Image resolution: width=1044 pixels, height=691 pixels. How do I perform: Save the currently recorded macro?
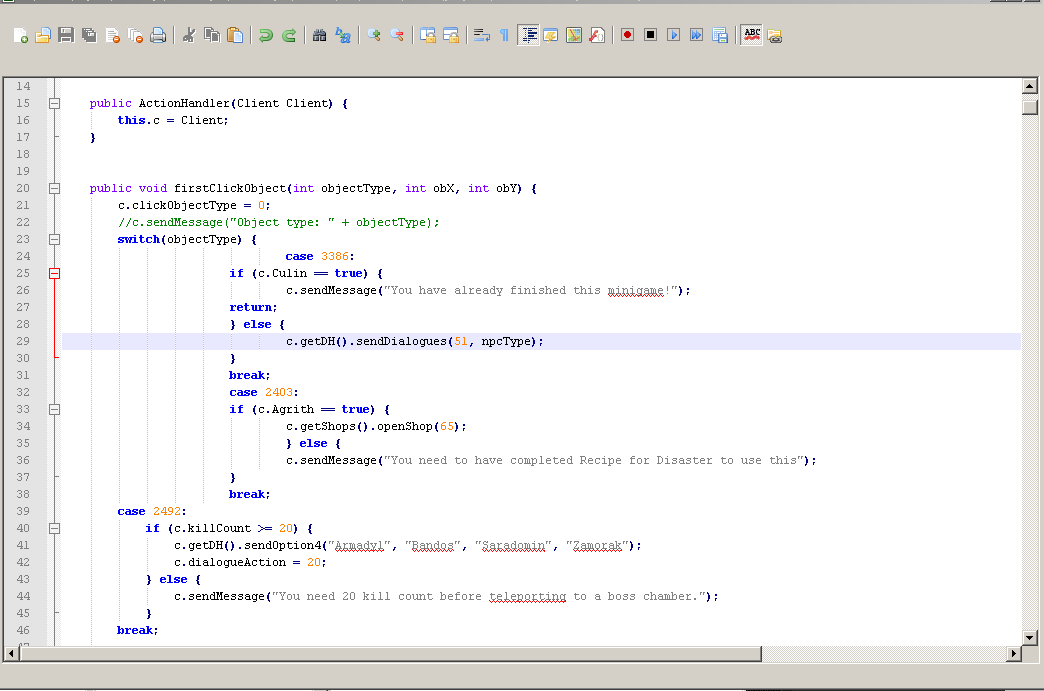point(720,35)
